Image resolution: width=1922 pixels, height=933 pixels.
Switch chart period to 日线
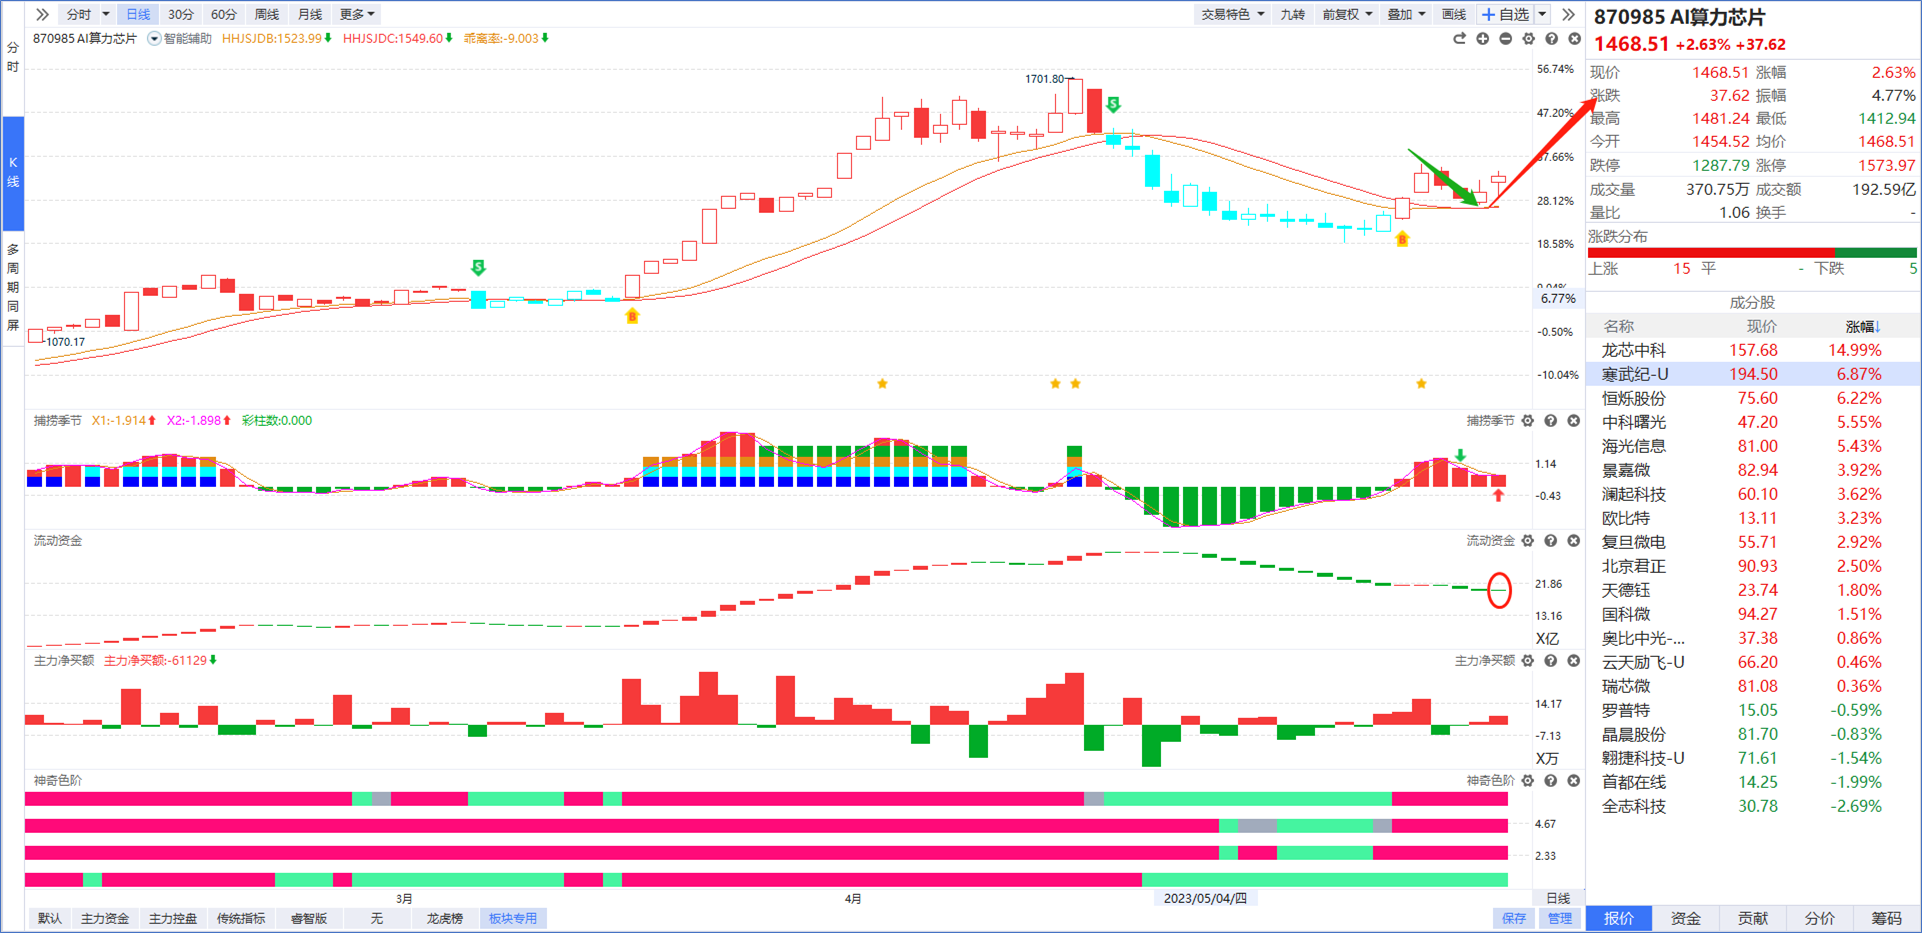coord(138,14)
